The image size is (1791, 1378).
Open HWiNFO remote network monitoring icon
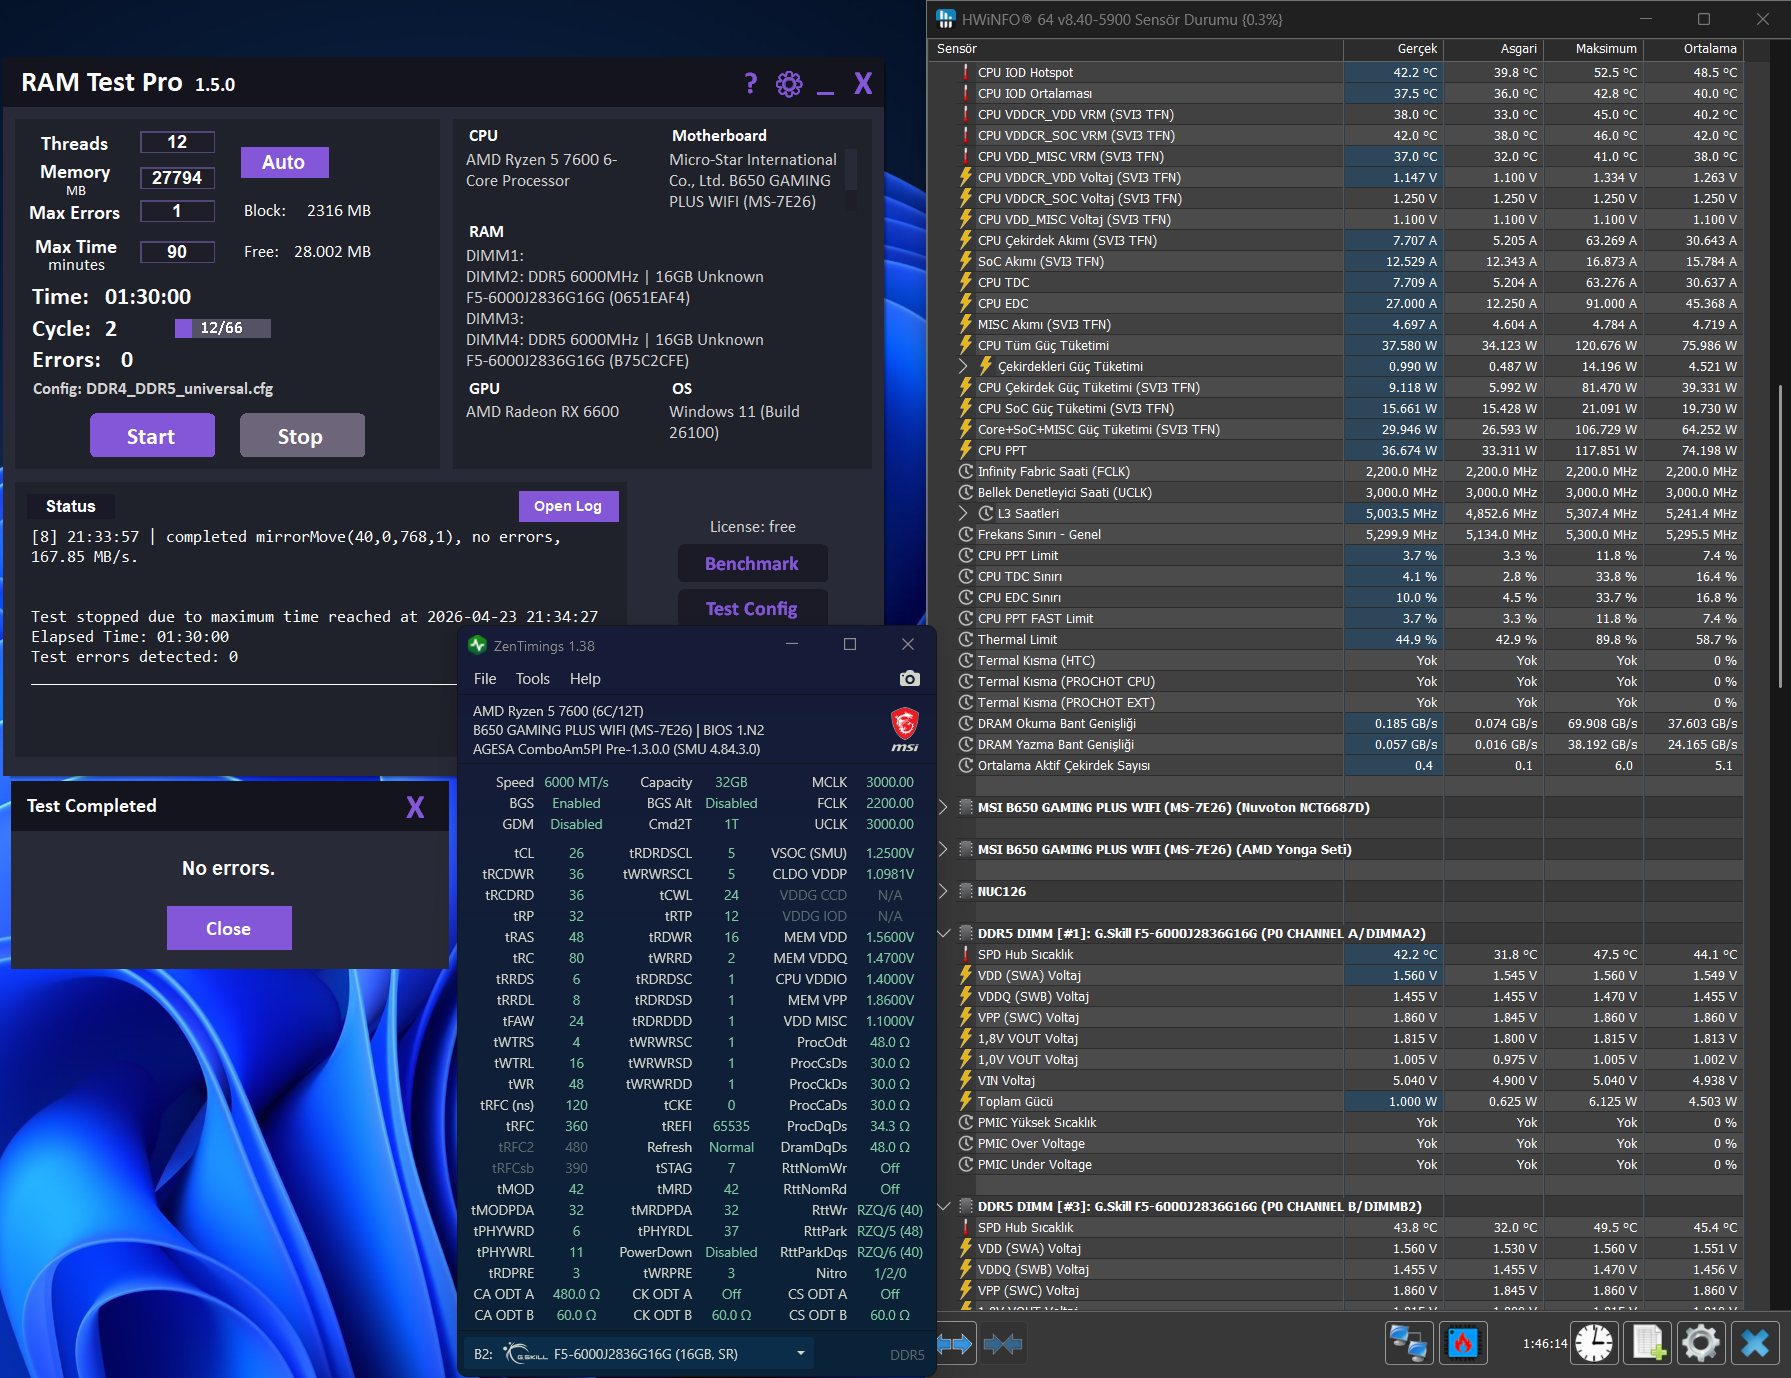coord(1409,1343)
